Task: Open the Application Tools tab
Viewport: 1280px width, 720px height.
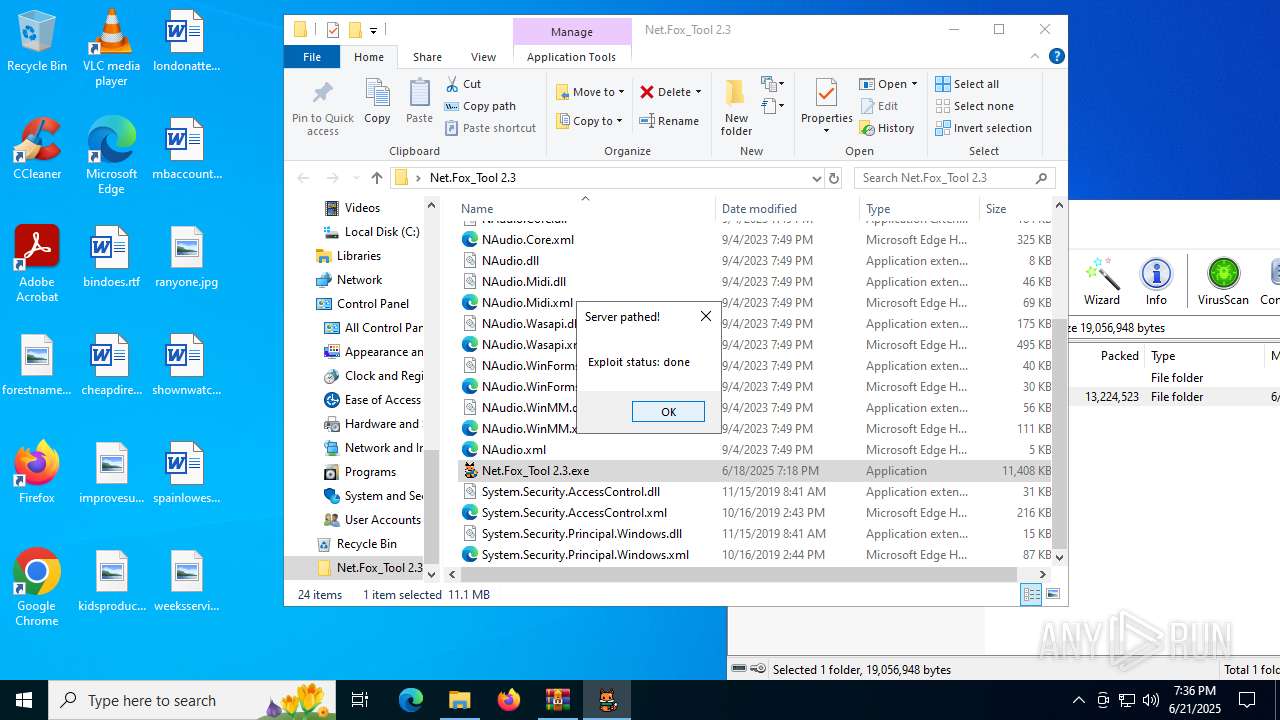Action: pos(571,57)
